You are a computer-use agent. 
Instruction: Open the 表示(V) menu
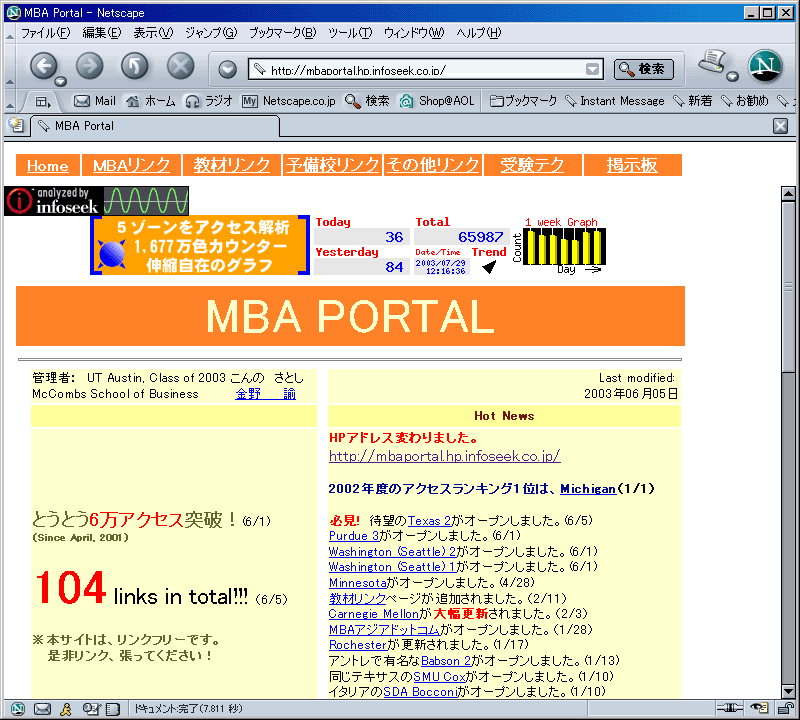(153, 33)
